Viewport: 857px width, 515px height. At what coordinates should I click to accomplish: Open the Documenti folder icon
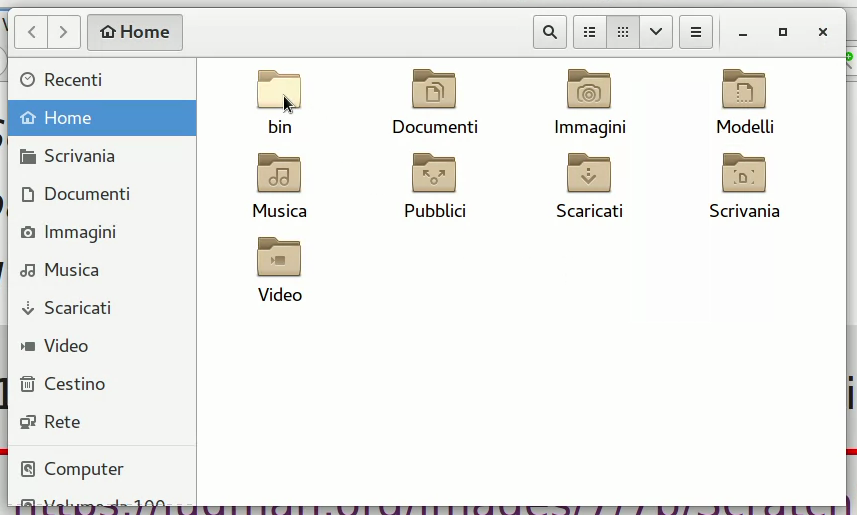click(x=434, y=91)
